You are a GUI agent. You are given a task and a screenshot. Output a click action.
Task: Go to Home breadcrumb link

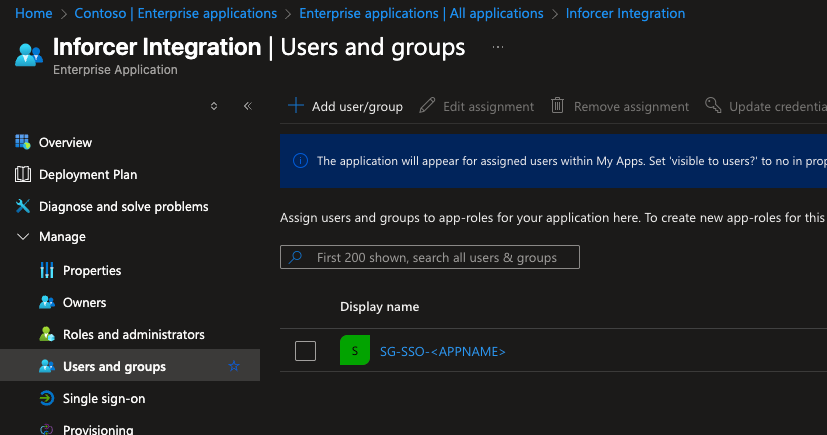click(x=34, y=13)
